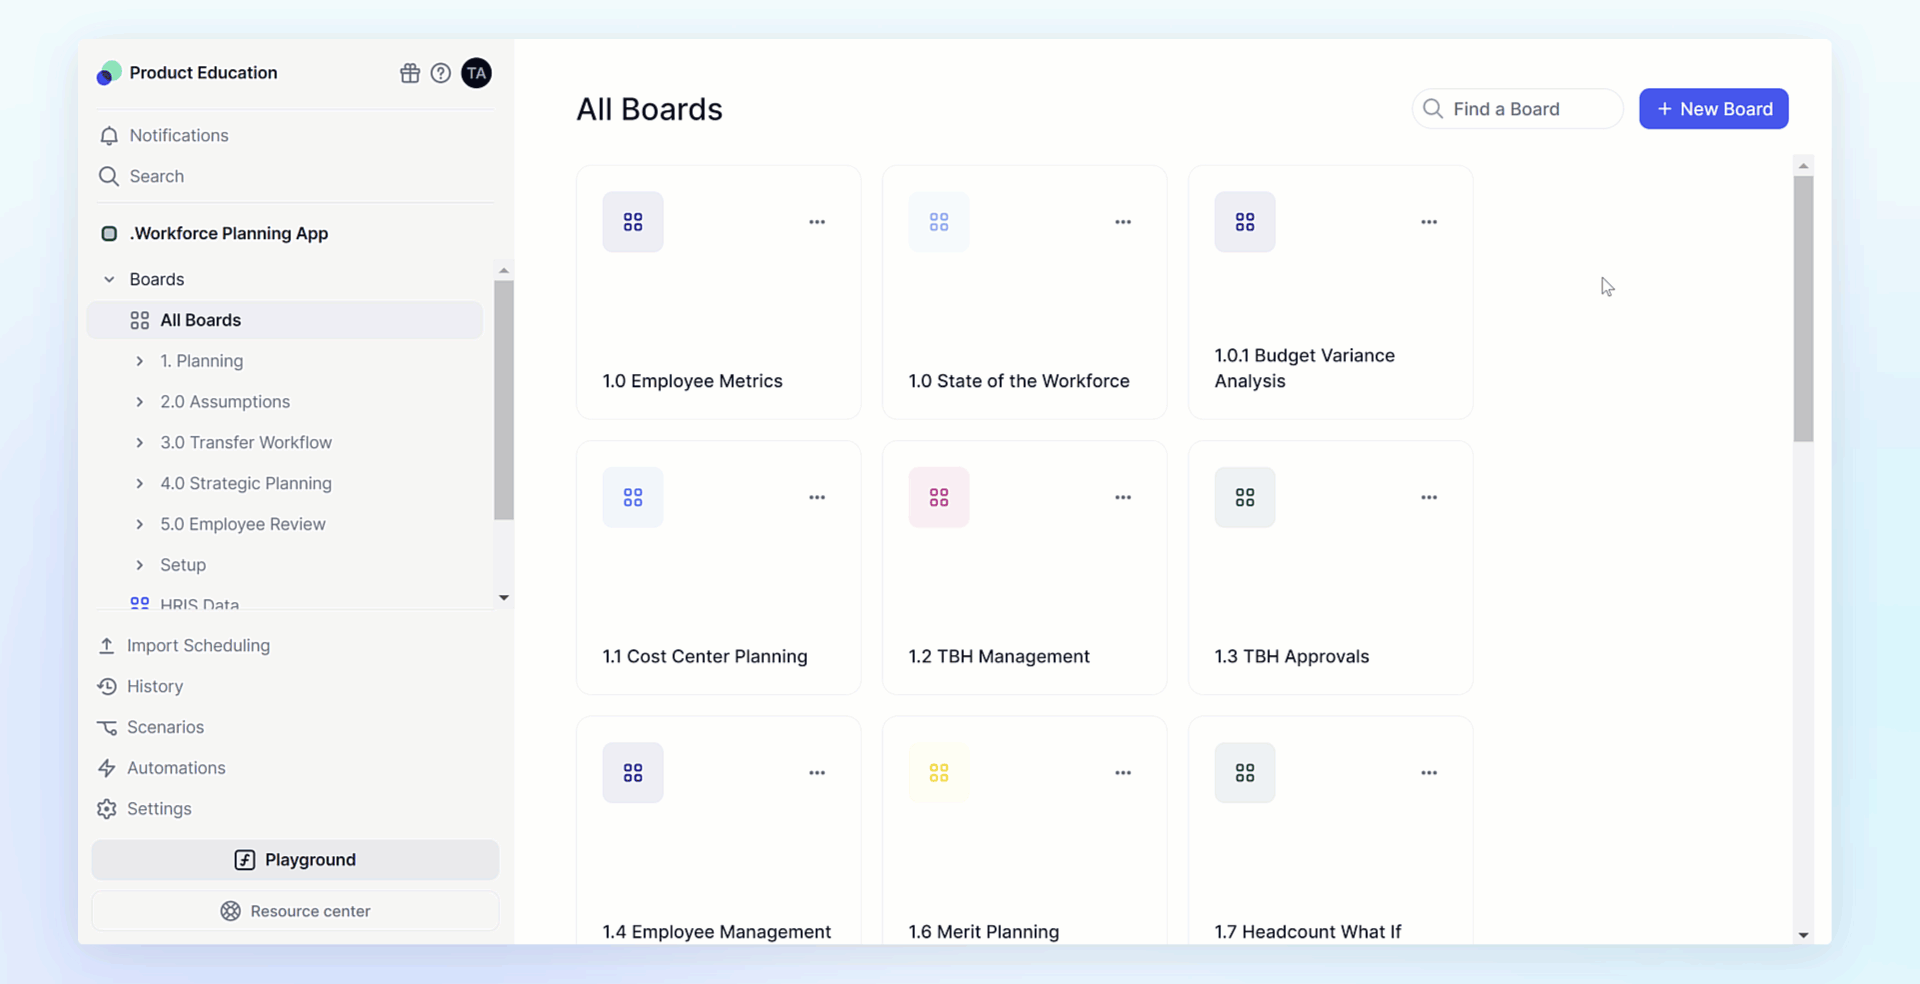Click the Product Education workspace name

203,73
